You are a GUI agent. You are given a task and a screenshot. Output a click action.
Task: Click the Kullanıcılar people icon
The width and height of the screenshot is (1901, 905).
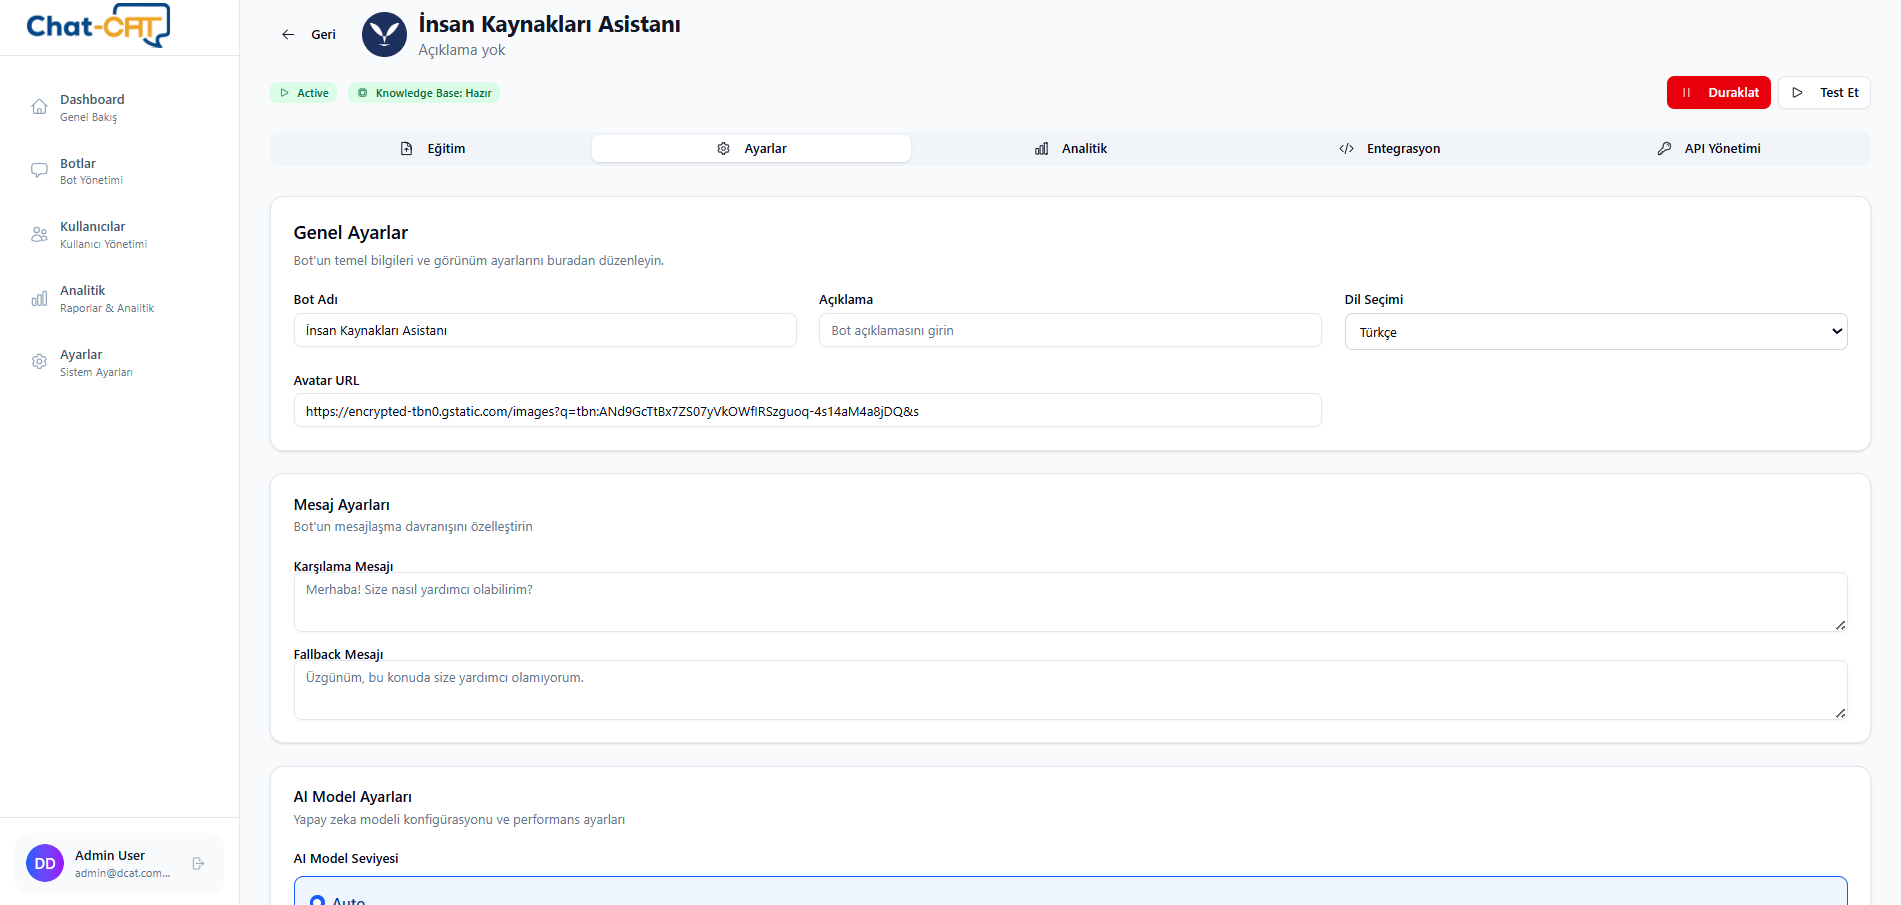tap(39, 235)
